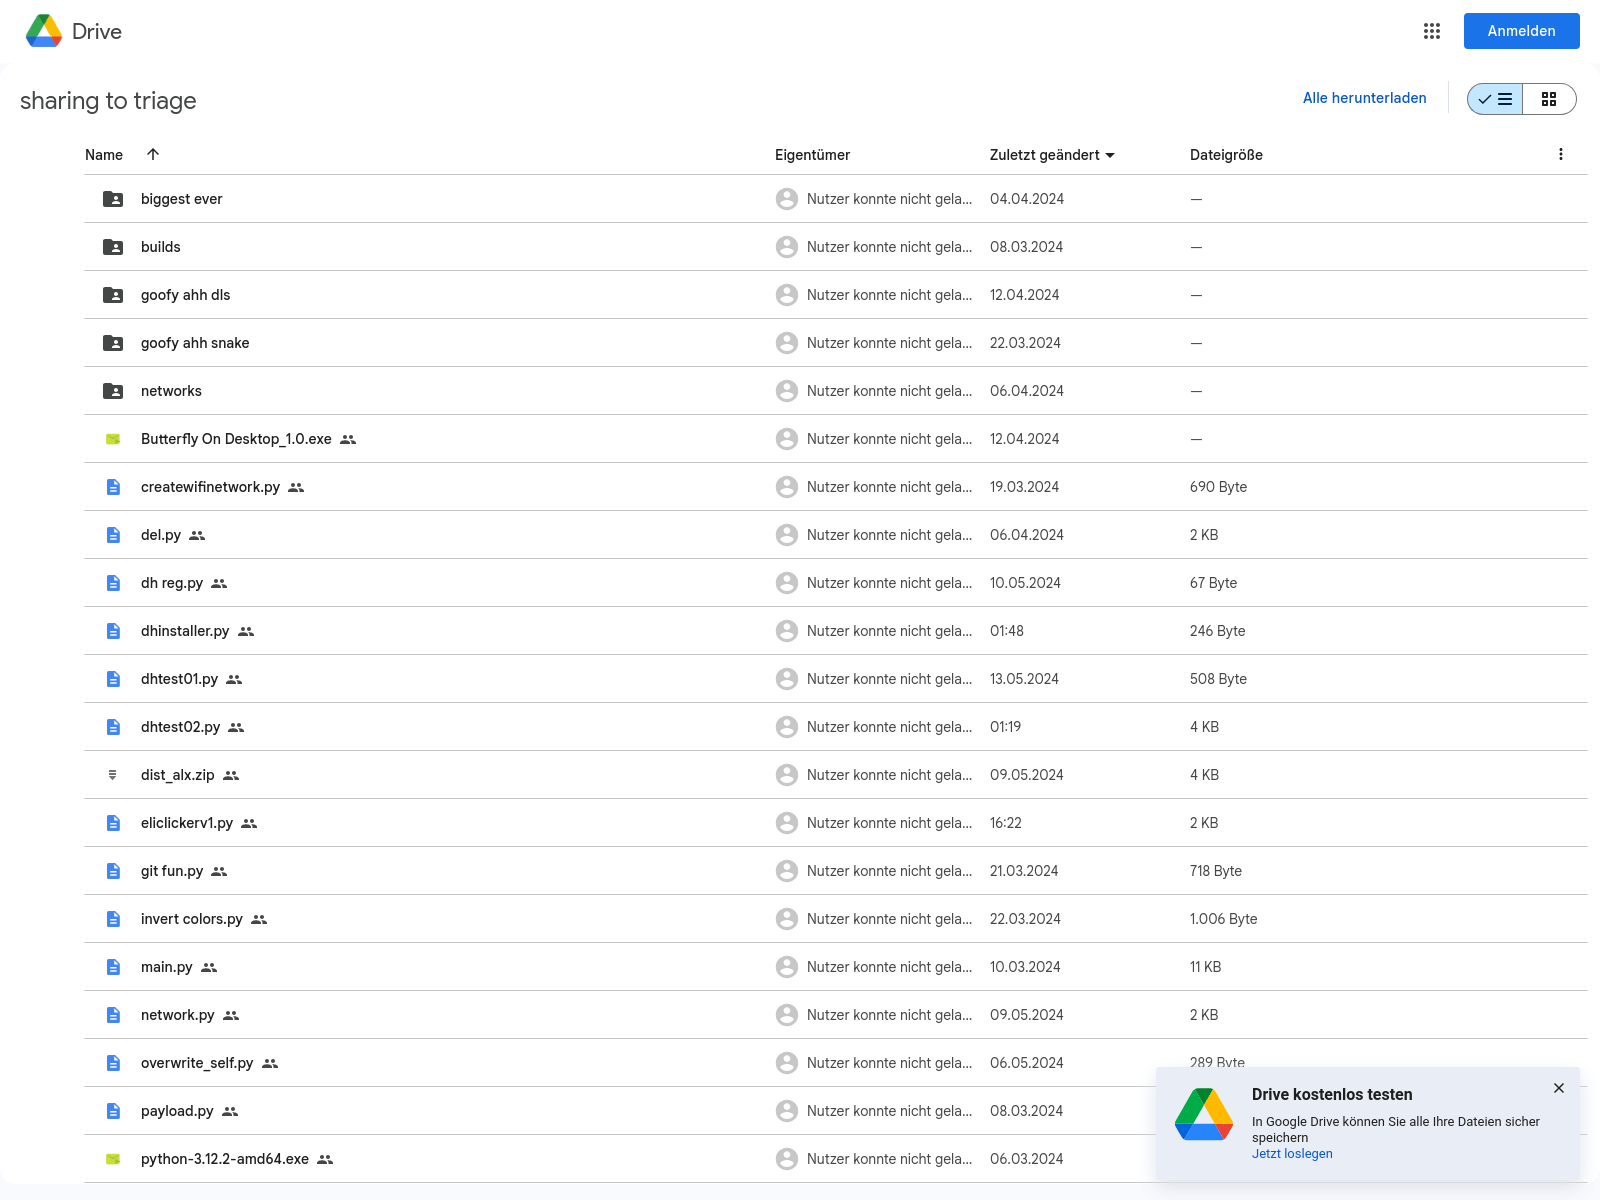Viewport: 1600px width, 1200px height.
Task: Click the sharing to triage folder title
Action: coord(108,101)
